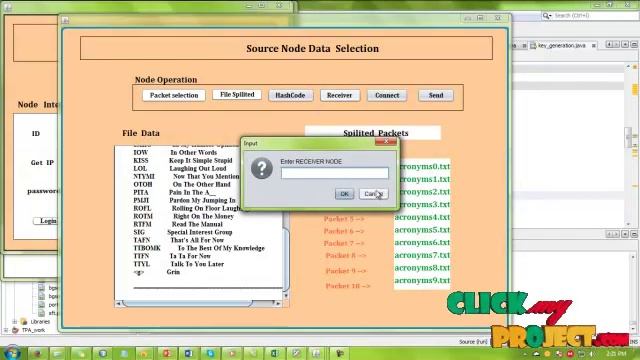Click the taskbar clock
Viewport: 640px width, 360px height.
tap(616, 353)
